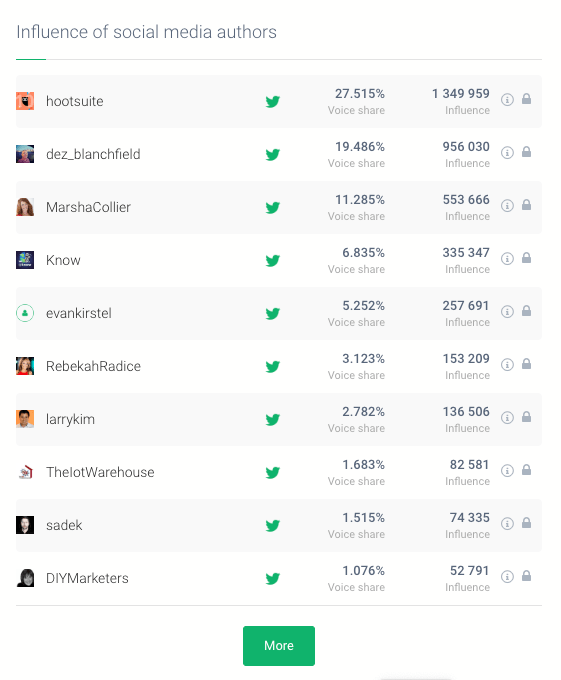This screenshot has width=561, height=680.
Task: Click the Know author name
Action: pos(63,260)
